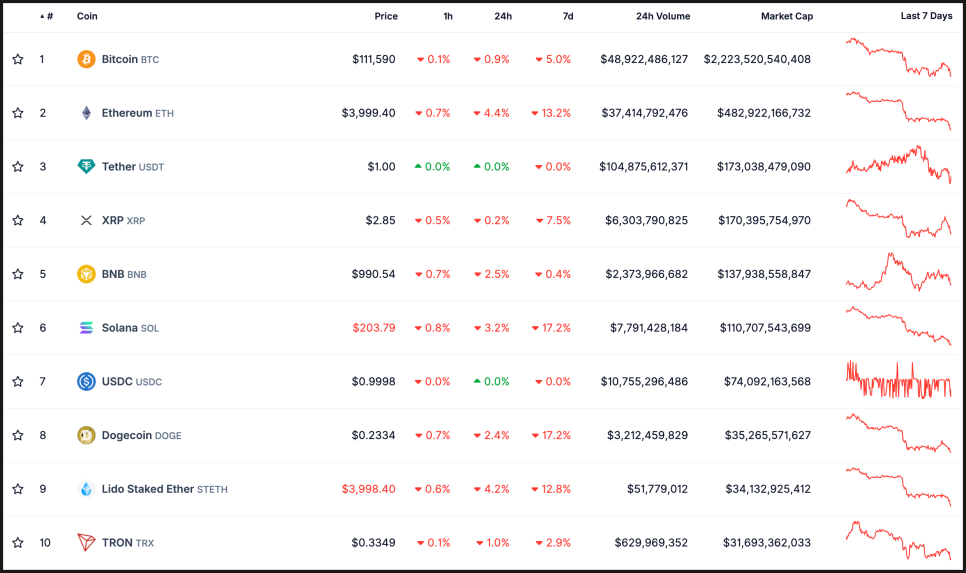Open the Ethereum ETH coin link
This screenshot has height=573, width=966.
pyautogui.click(x=137, y=113)
